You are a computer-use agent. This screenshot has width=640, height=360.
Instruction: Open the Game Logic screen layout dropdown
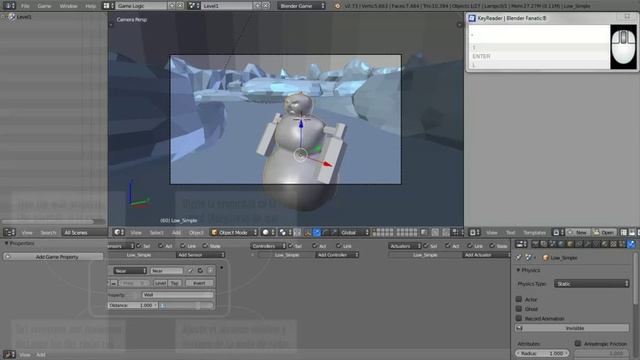(141, 6)
